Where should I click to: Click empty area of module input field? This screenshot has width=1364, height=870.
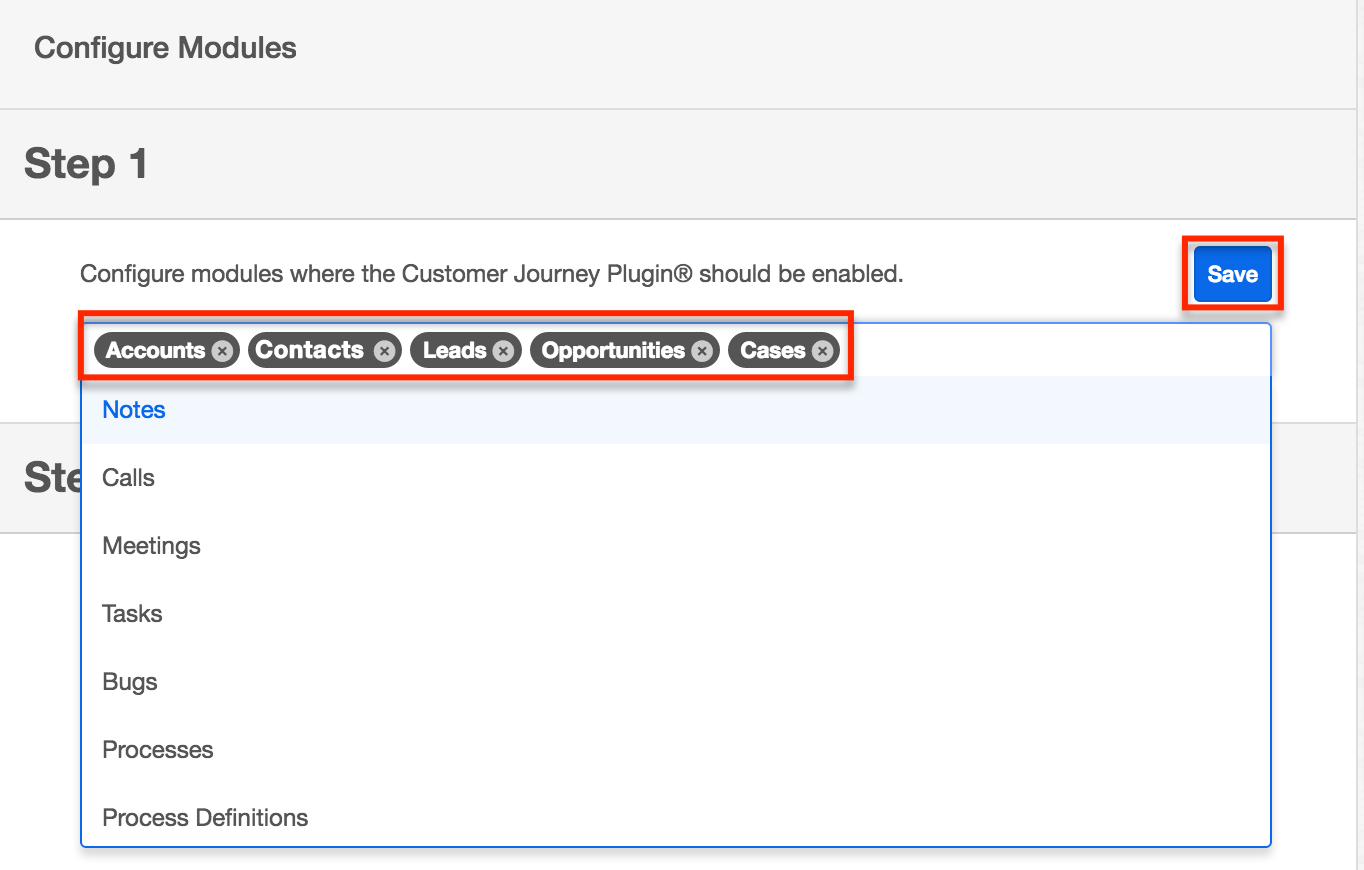coord(1050,350)
